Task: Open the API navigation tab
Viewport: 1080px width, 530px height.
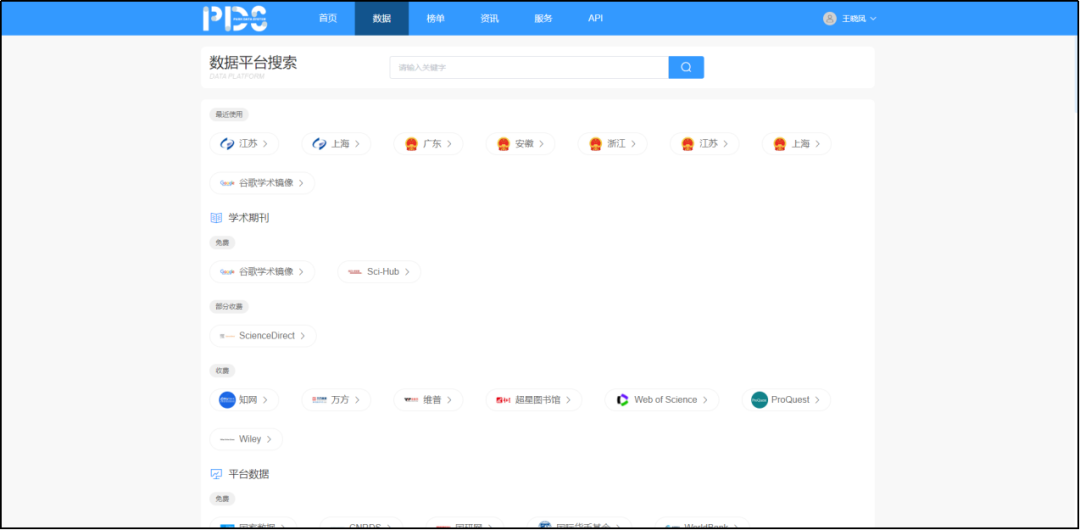Action: [x=595, y=19]
